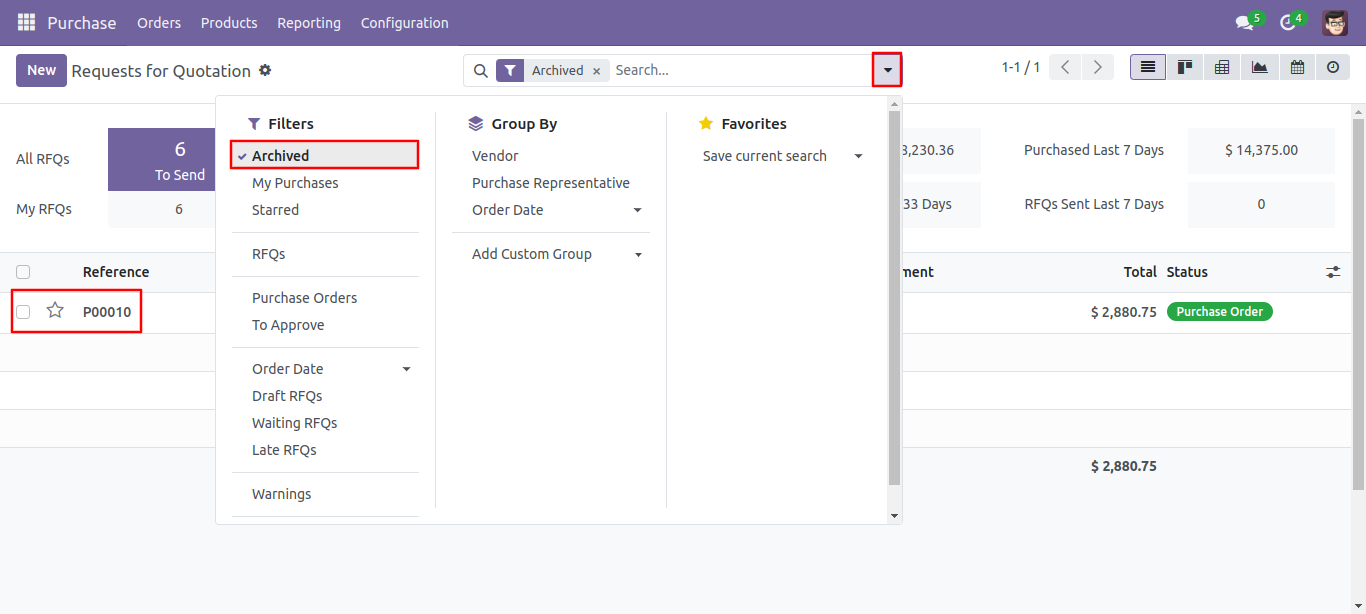
Task: Open the Add Custom Group dropdown
Action: point(551,254)
